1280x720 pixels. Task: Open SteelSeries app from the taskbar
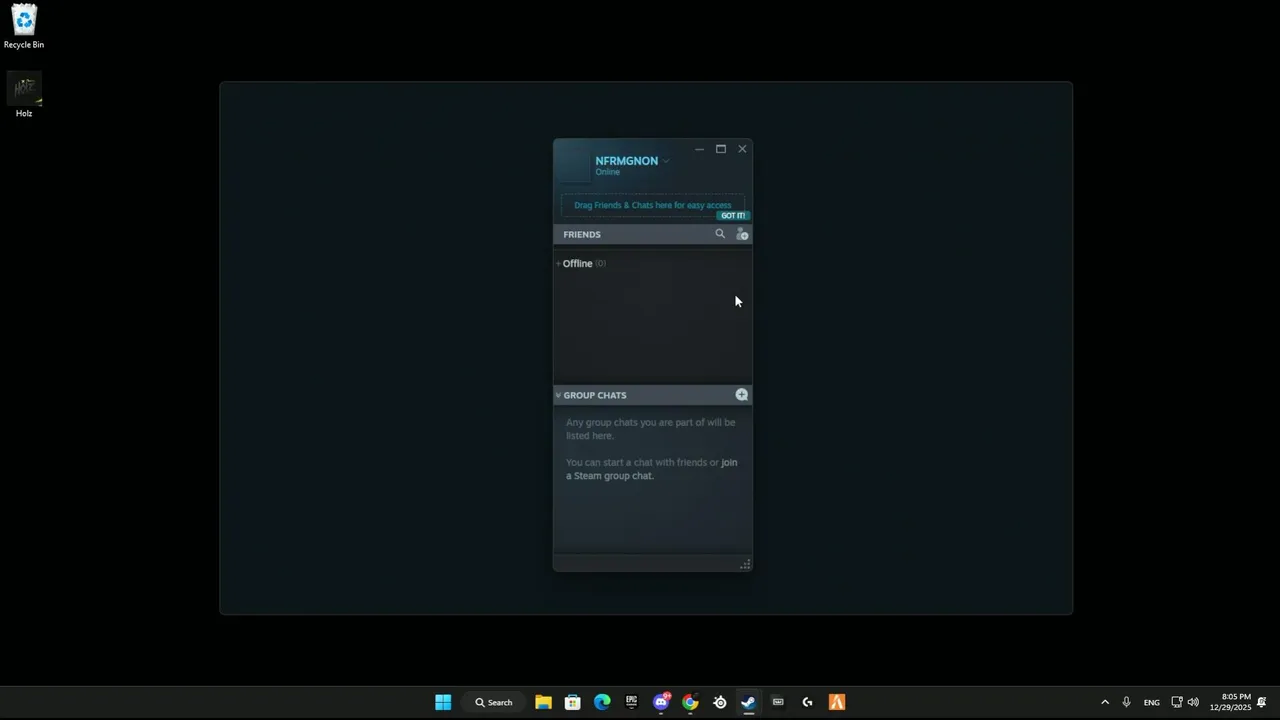[719, 702]
